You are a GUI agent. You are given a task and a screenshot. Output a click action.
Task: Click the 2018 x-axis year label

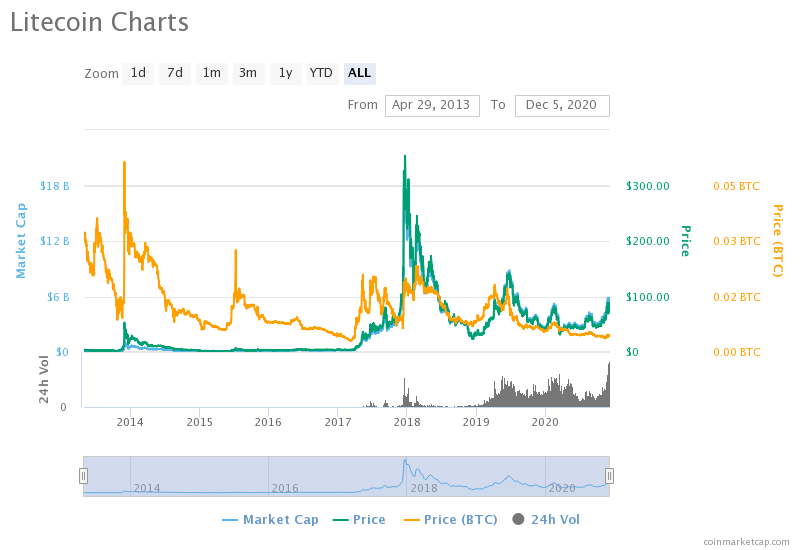pyautogui.click(x=407, y=422)
